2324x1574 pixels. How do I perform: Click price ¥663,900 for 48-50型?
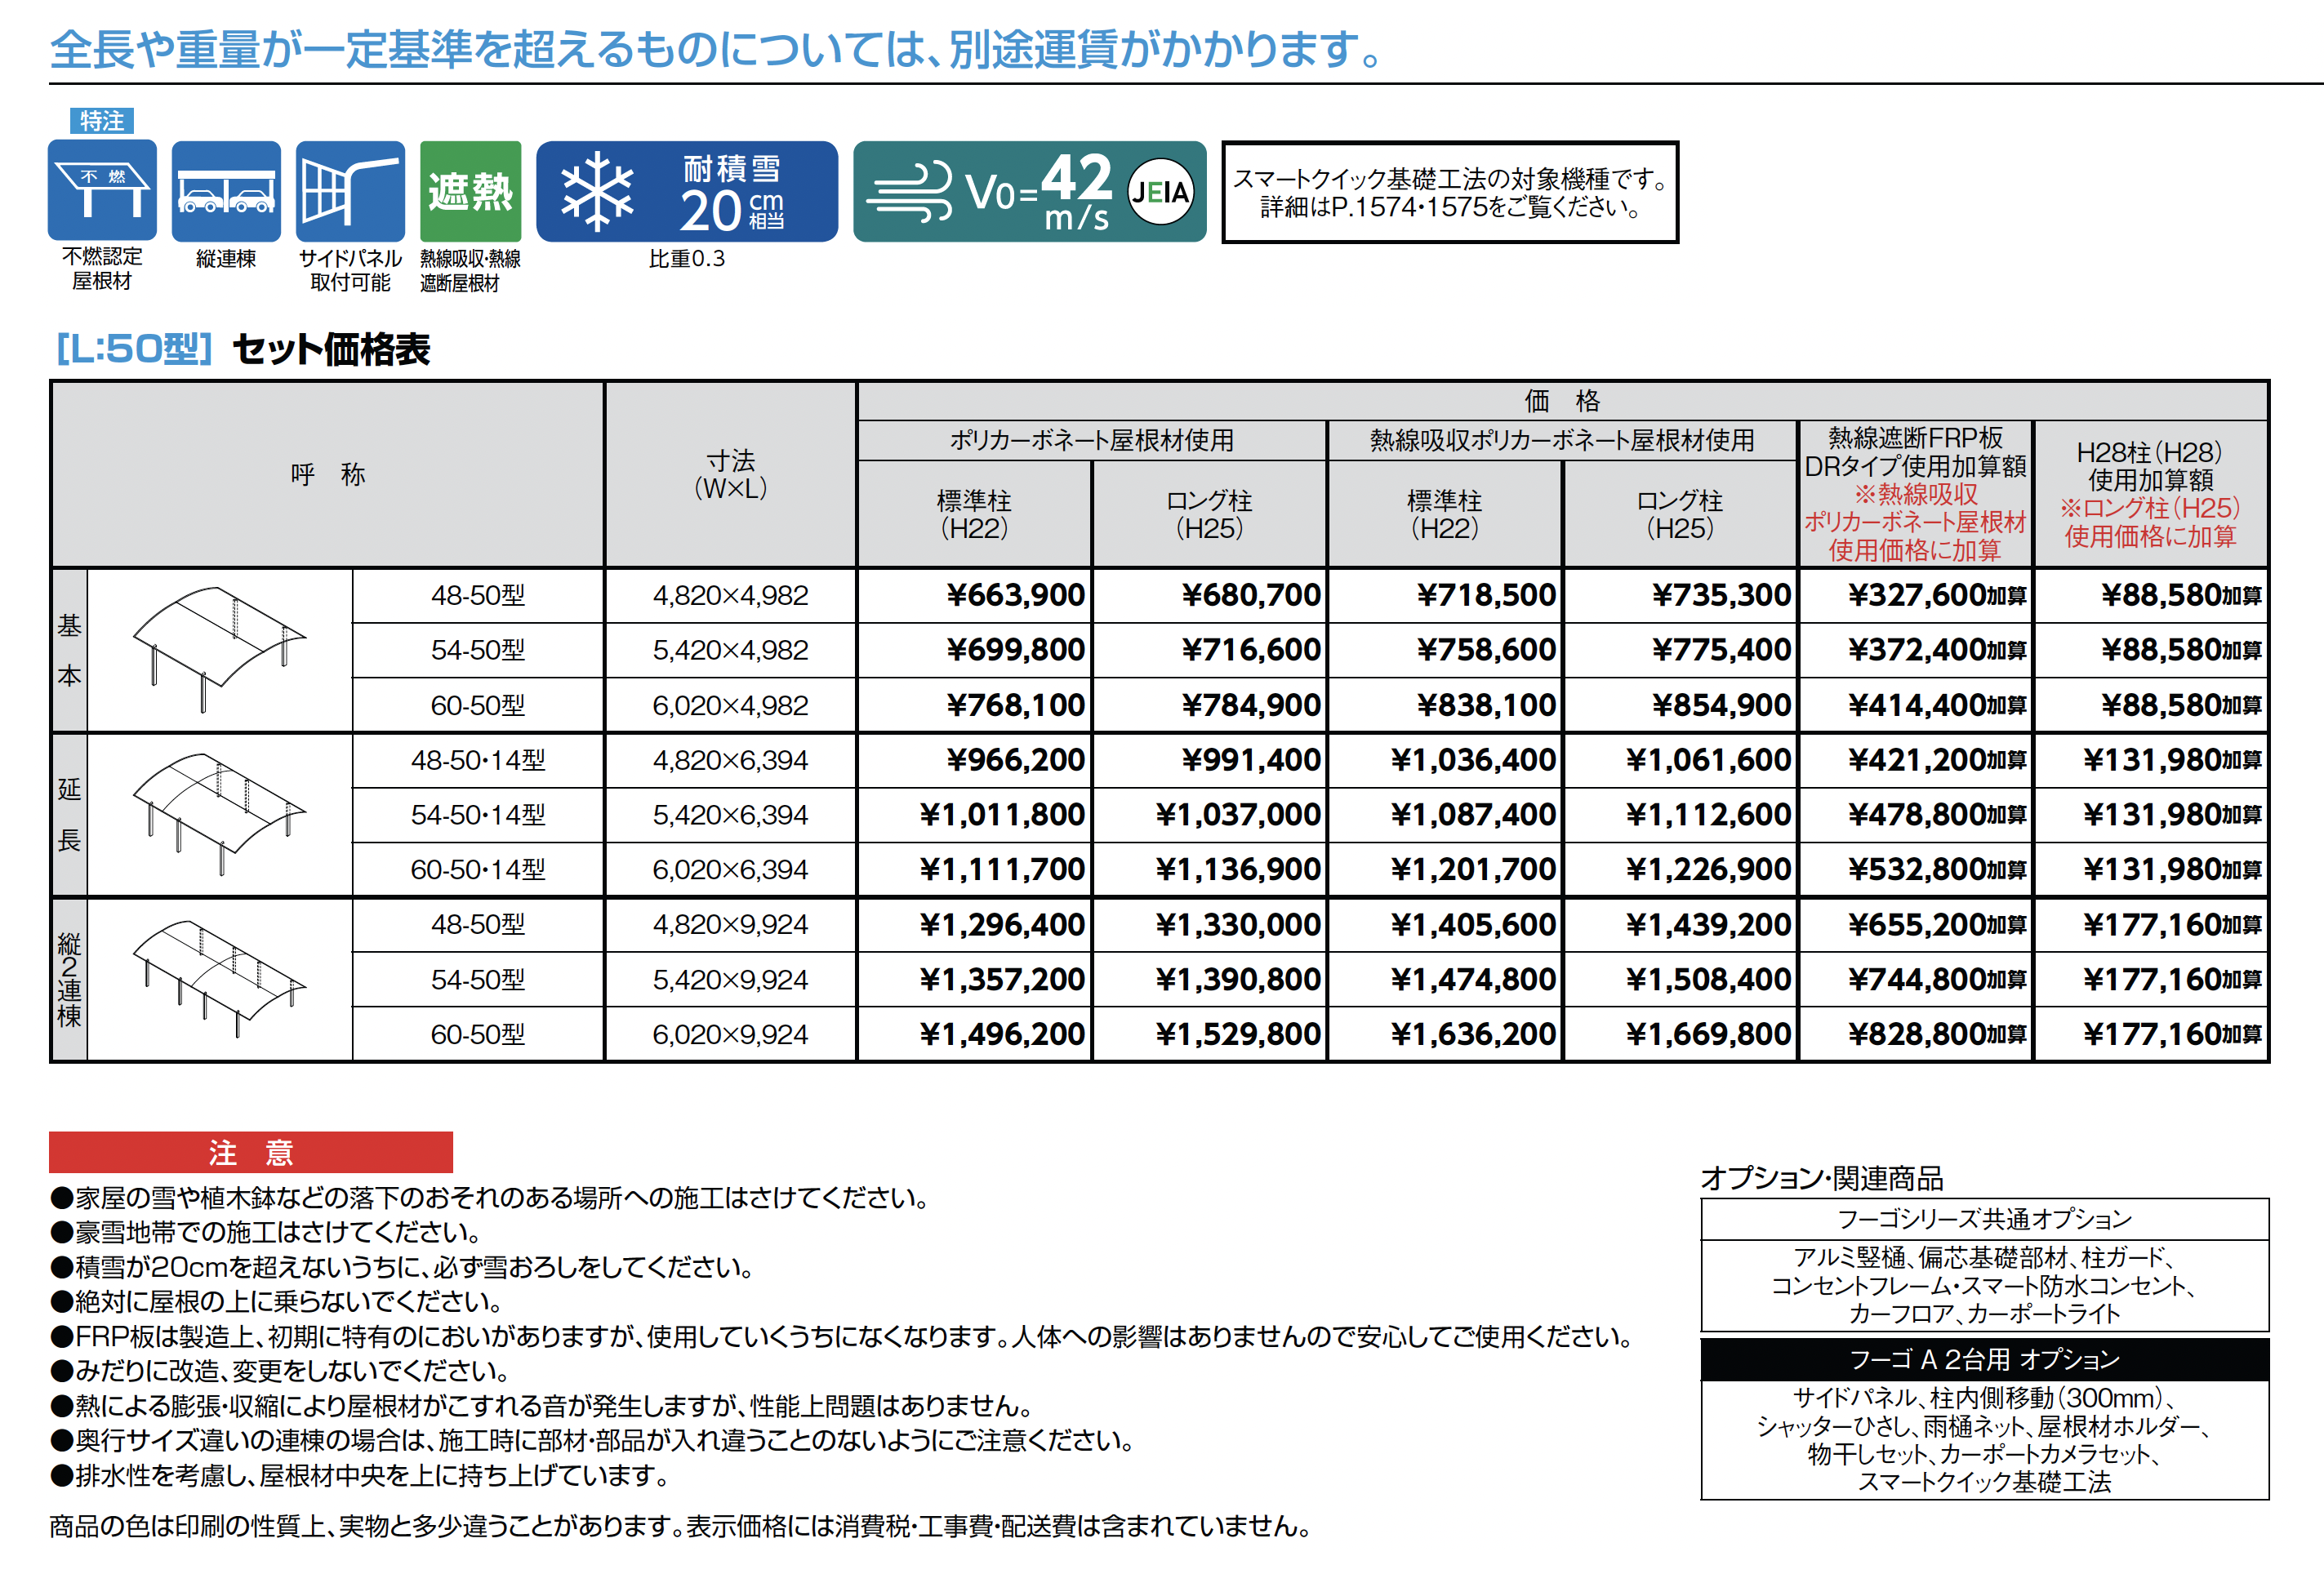[x=1015, y=595]
